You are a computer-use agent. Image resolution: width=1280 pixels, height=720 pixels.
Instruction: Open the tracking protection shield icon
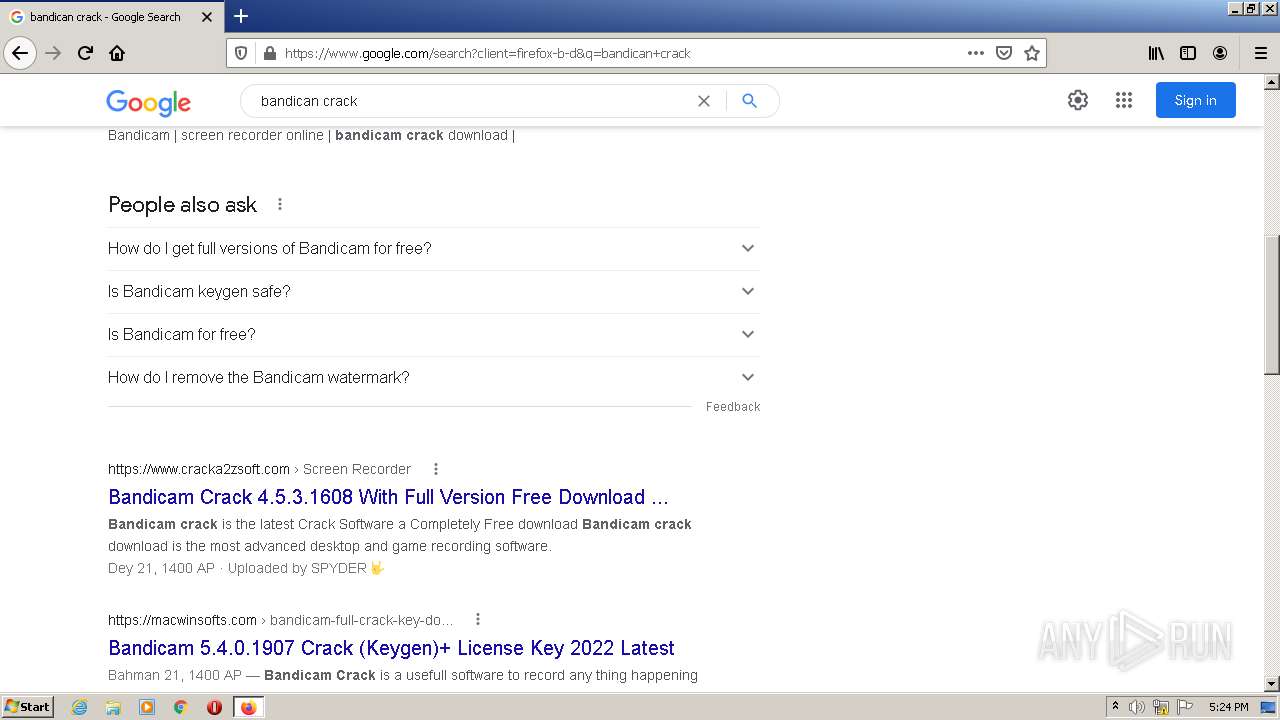point(241,53)
